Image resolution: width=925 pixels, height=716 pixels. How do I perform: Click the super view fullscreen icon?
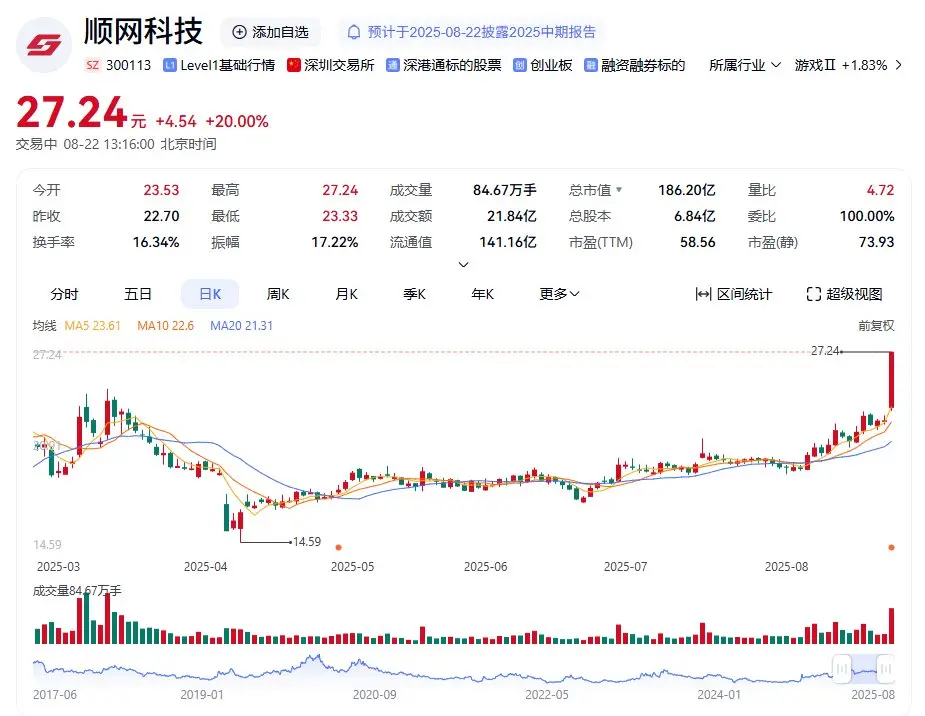click(814, 294)
